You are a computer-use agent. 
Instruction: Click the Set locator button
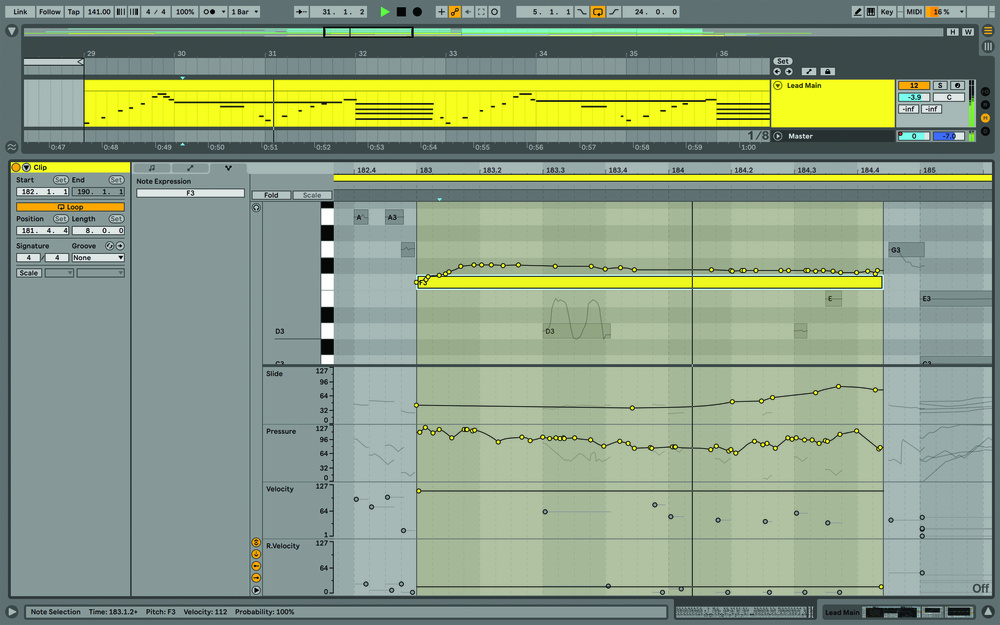783,61
